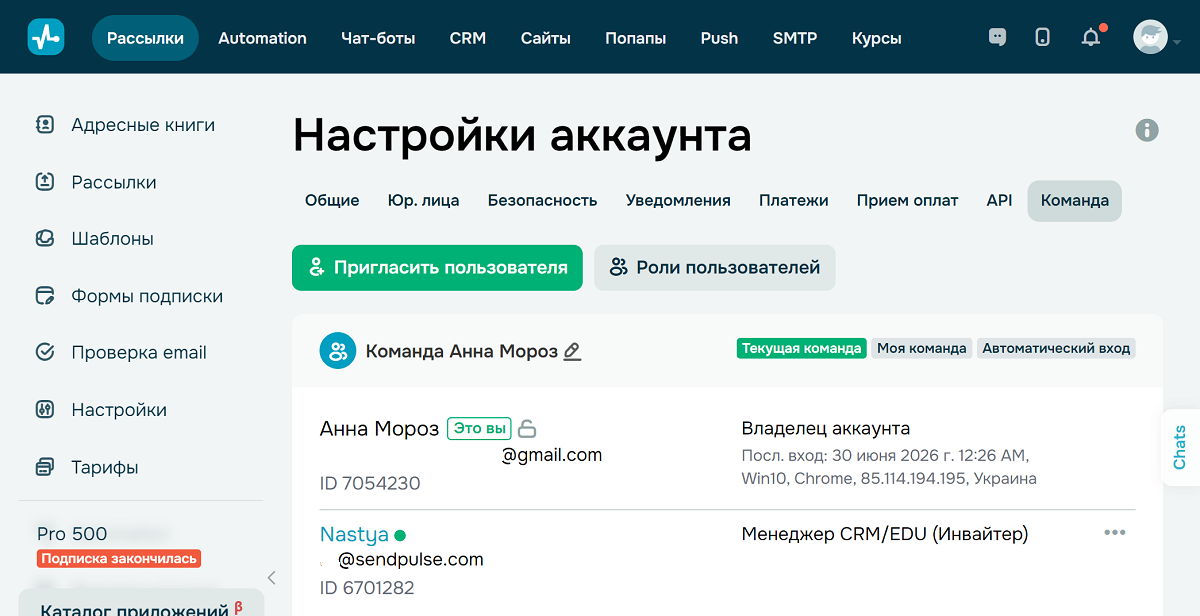
Task: Switch to the Общие tab
Action: 332,200
